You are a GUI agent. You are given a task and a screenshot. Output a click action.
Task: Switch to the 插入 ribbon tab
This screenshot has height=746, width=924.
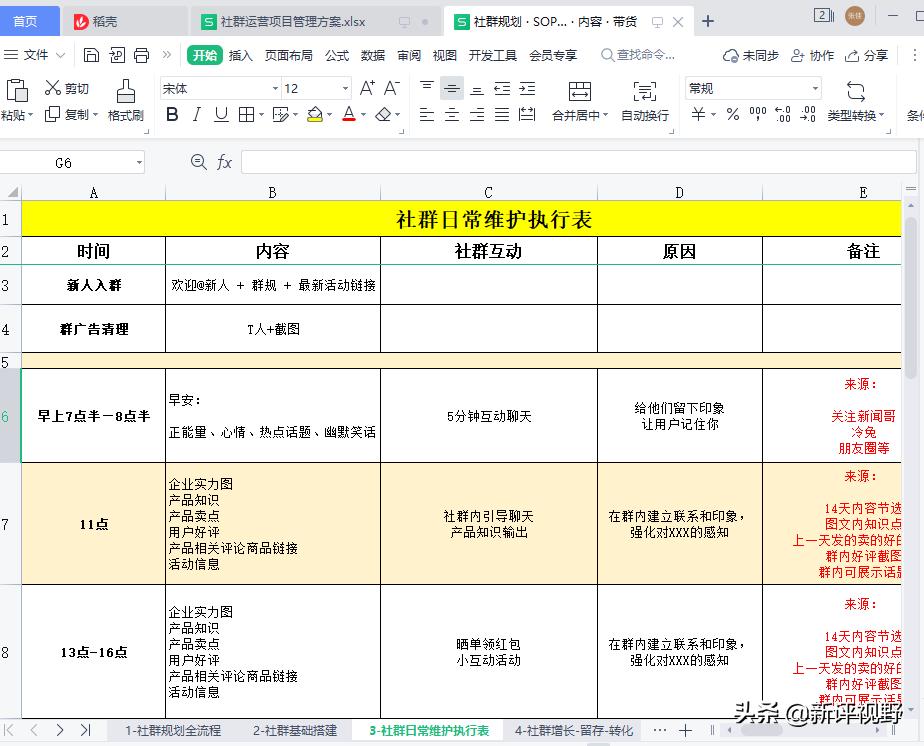click(x=240, y=56)
